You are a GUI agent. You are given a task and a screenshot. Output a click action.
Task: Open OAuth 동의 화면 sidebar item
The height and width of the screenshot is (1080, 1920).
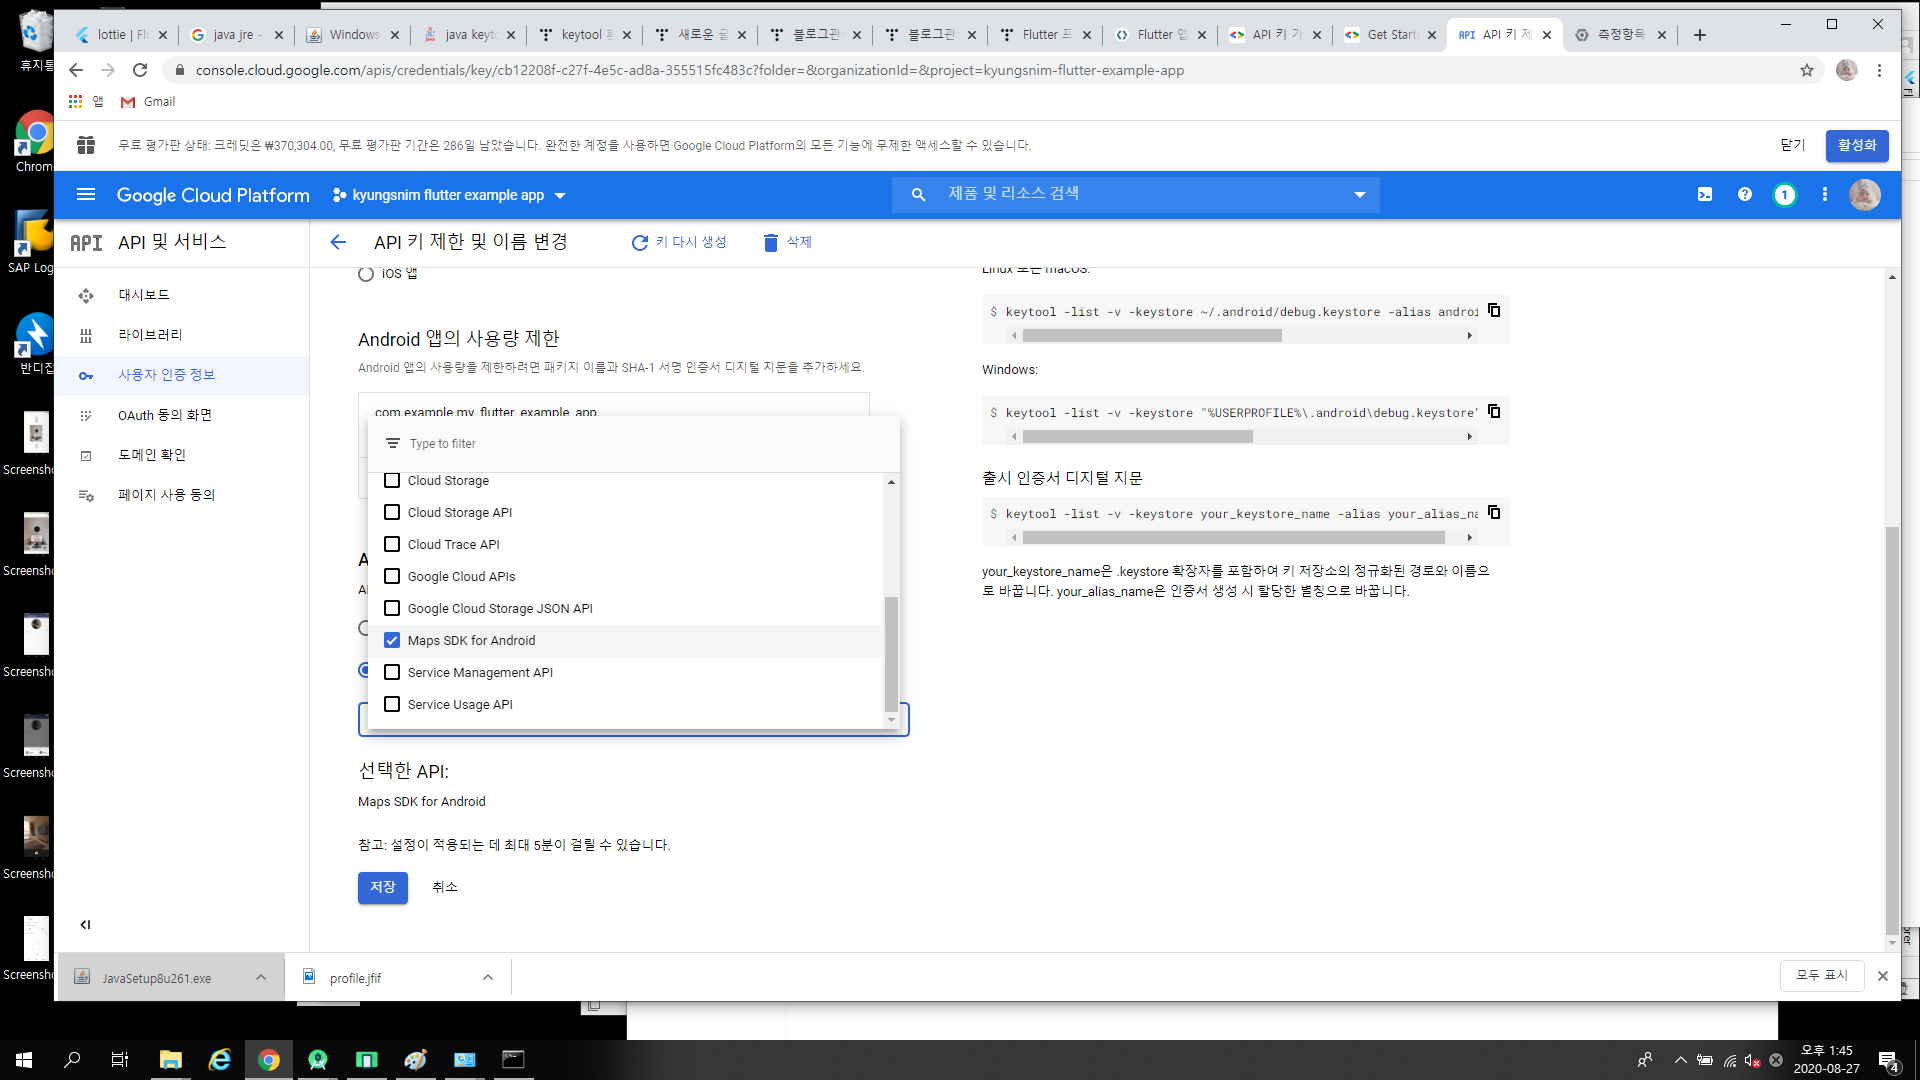(164, 415)
